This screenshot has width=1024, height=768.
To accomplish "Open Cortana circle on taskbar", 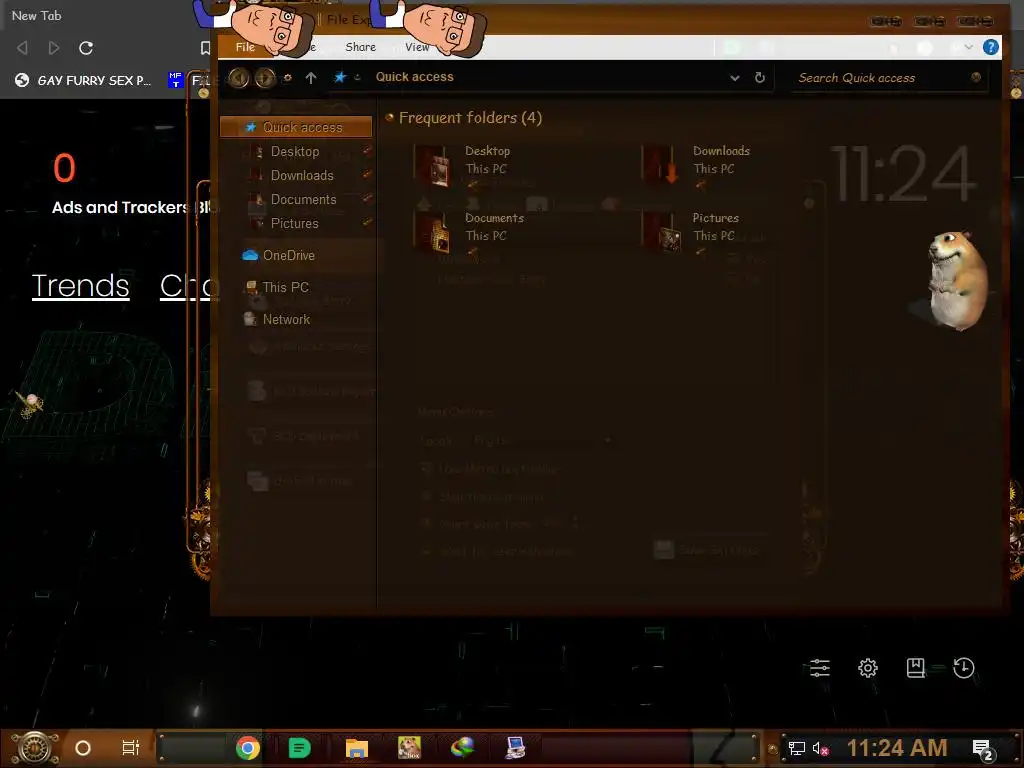I will pyautogui.click(x=83, y=748).
